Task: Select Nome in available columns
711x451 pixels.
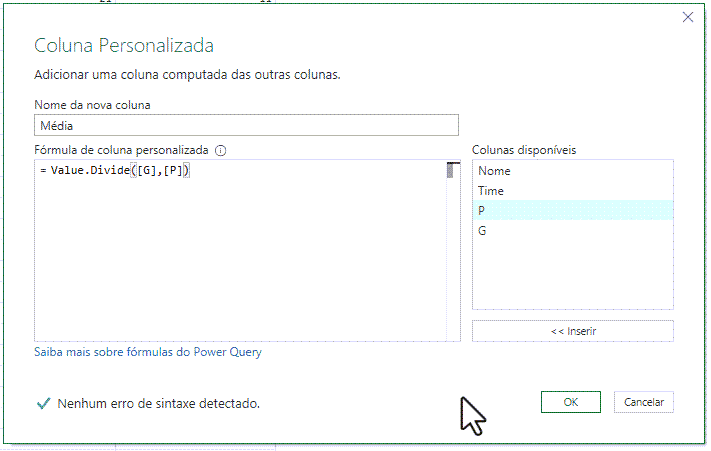Action: click(x=573, y=171)
